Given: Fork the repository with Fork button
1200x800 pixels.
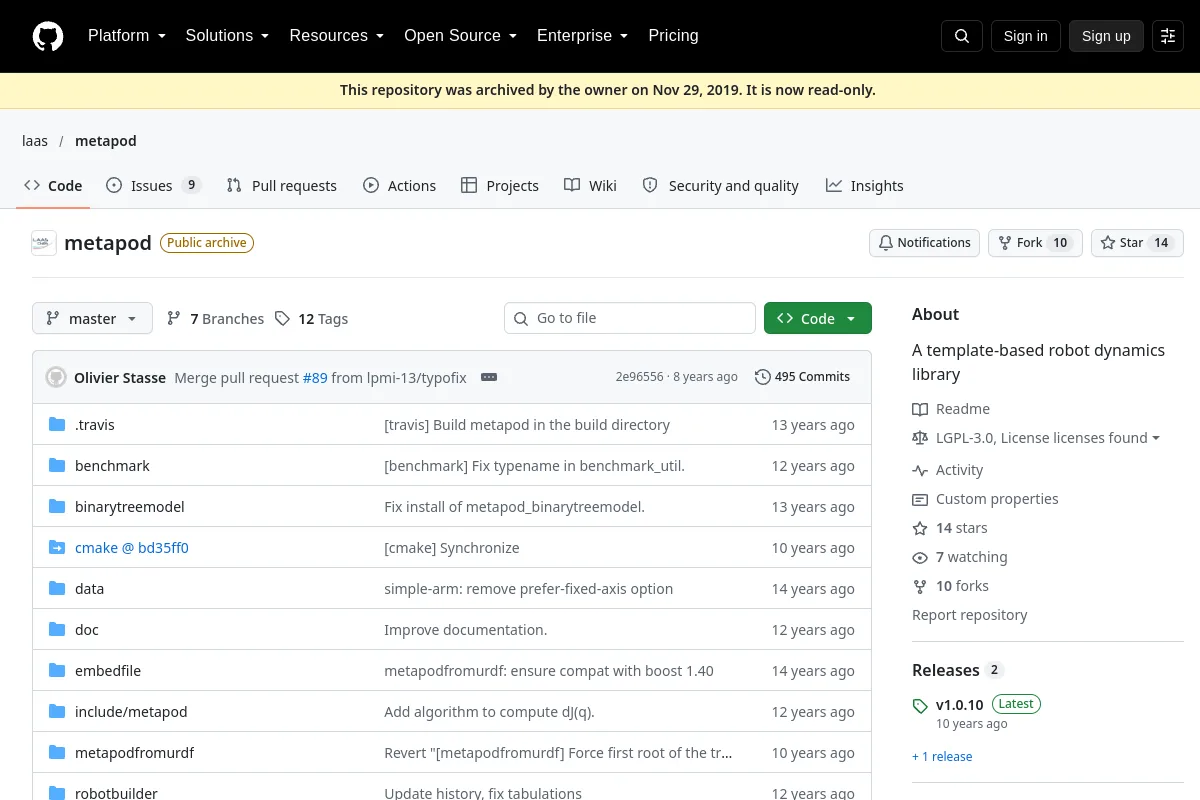Looking at the screenshot, I should (1035, 243).
